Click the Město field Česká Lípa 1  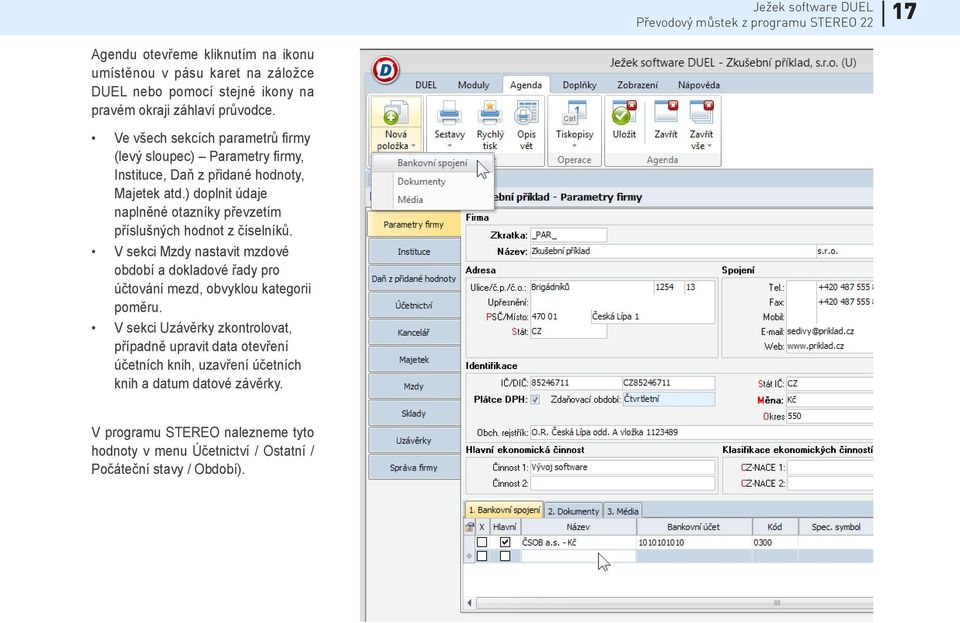coord(652,316)
